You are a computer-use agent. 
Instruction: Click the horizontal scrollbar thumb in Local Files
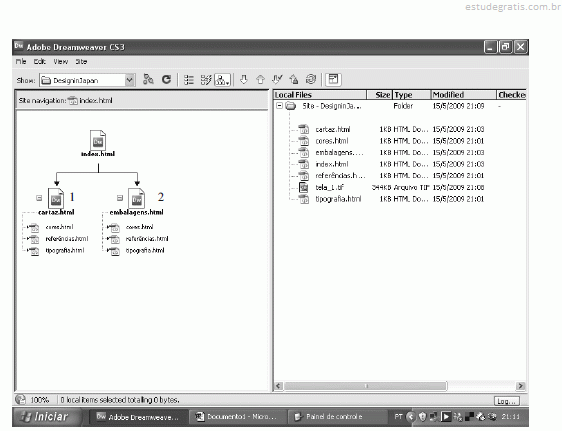[365, 386]
